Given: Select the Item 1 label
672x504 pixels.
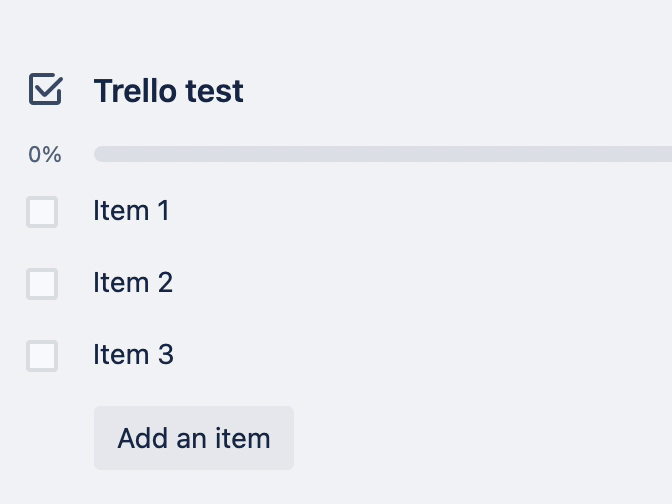Looking at the screenshot, I should [x=131, y=210].
